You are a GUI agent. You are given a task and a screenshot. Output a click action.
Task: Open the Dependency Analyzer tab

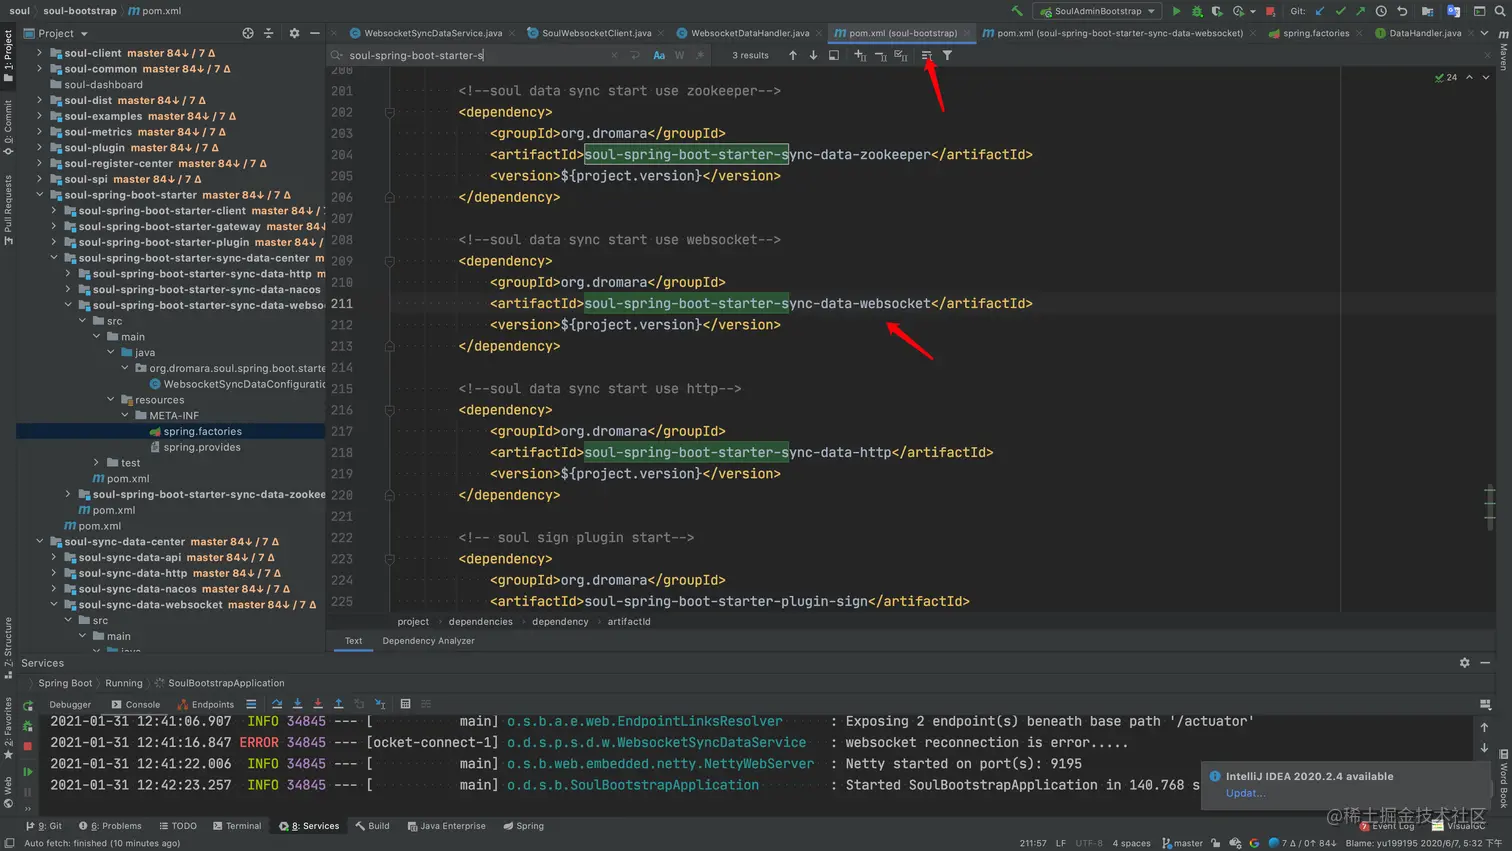pyautogui.click(x=428, y=641)
